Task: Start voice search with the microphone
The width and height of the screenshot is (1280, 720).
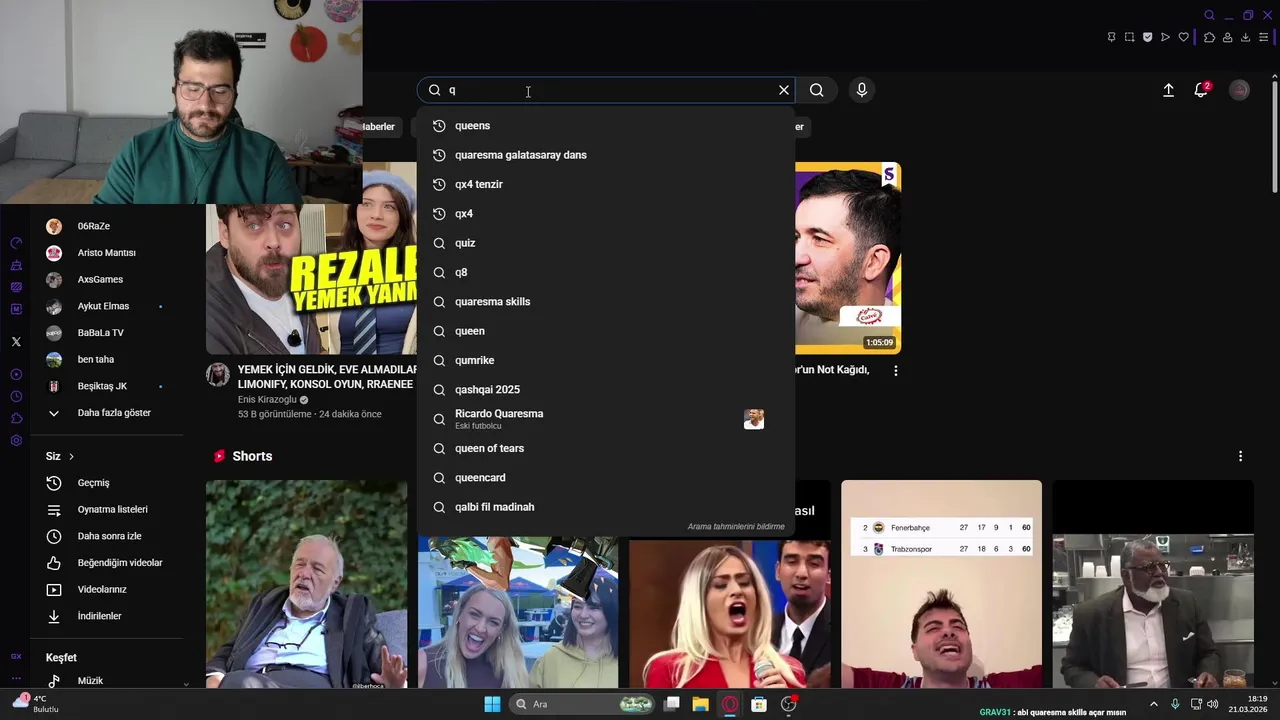Action: click(862, 90)
